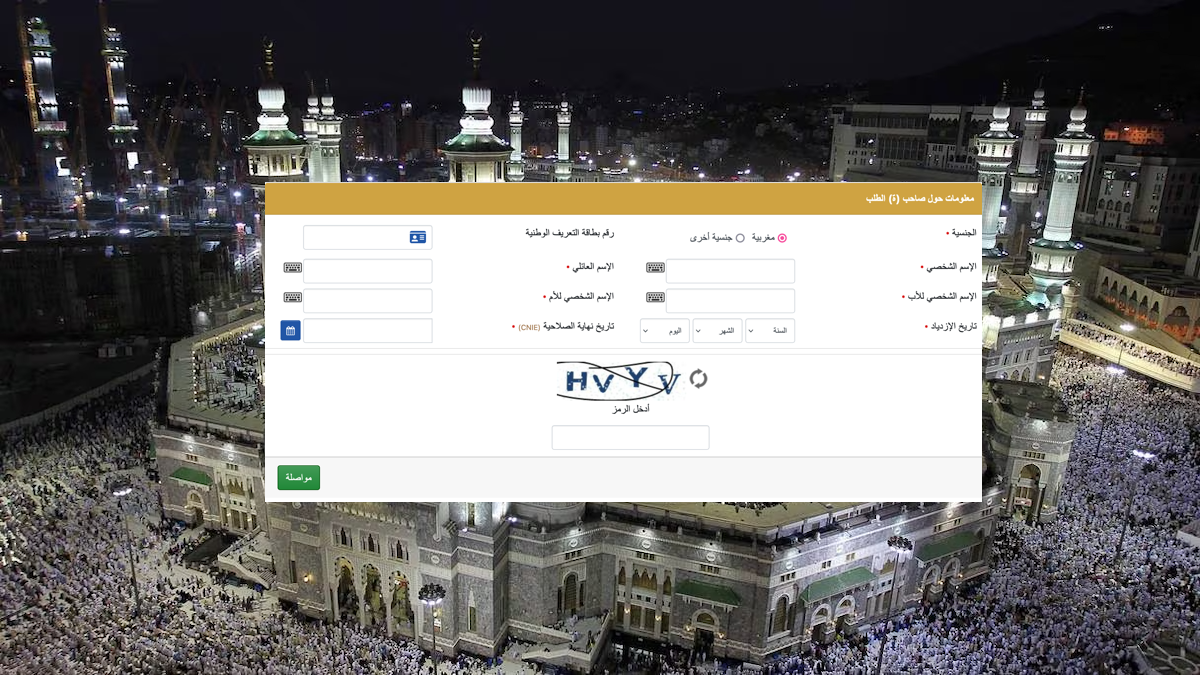Focus the الإسم الشخصي text input

[730, 271]
